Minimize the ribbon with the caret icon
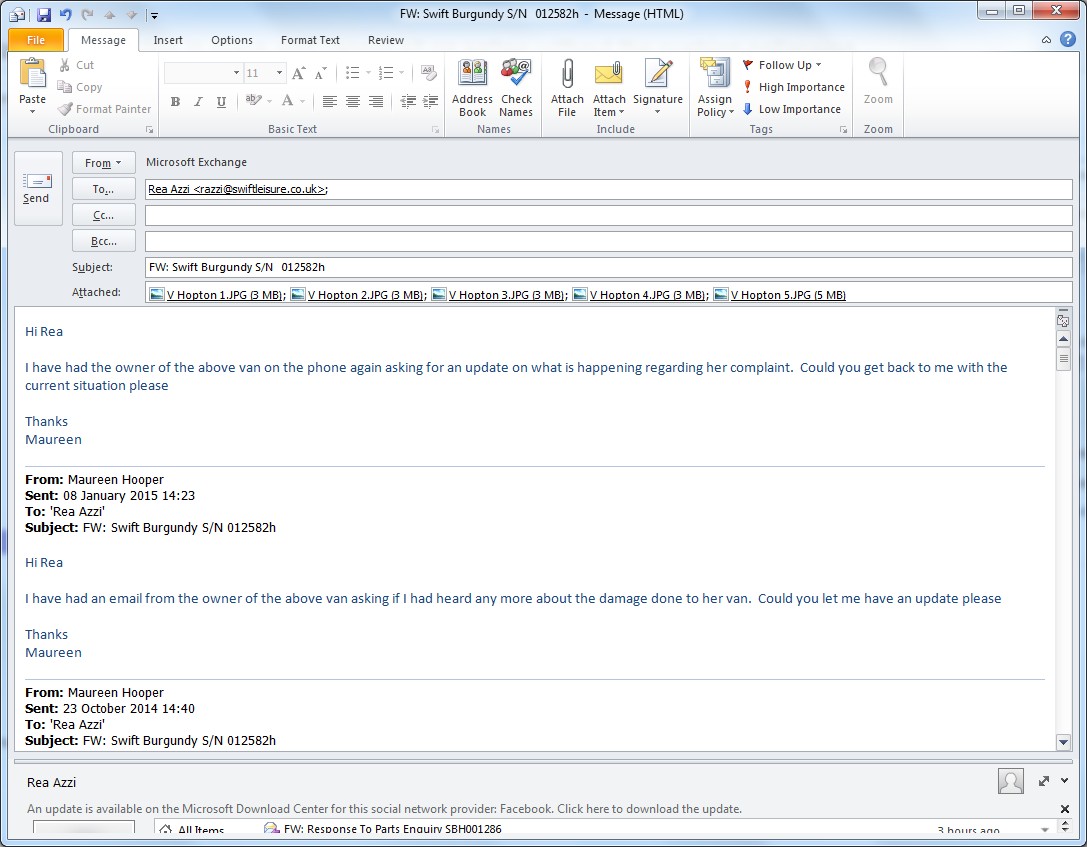Screen dimensions: 1087x847 click(1046, 40)
